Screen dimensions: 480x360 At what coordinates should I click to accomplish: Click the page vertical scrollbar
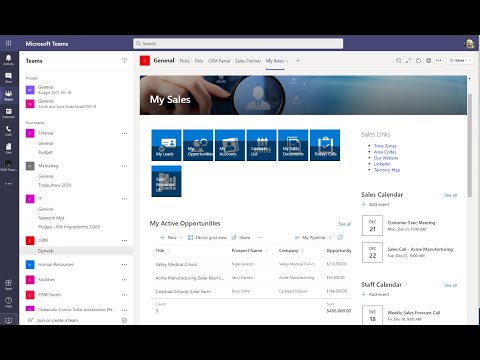click(x=470, y=145)
